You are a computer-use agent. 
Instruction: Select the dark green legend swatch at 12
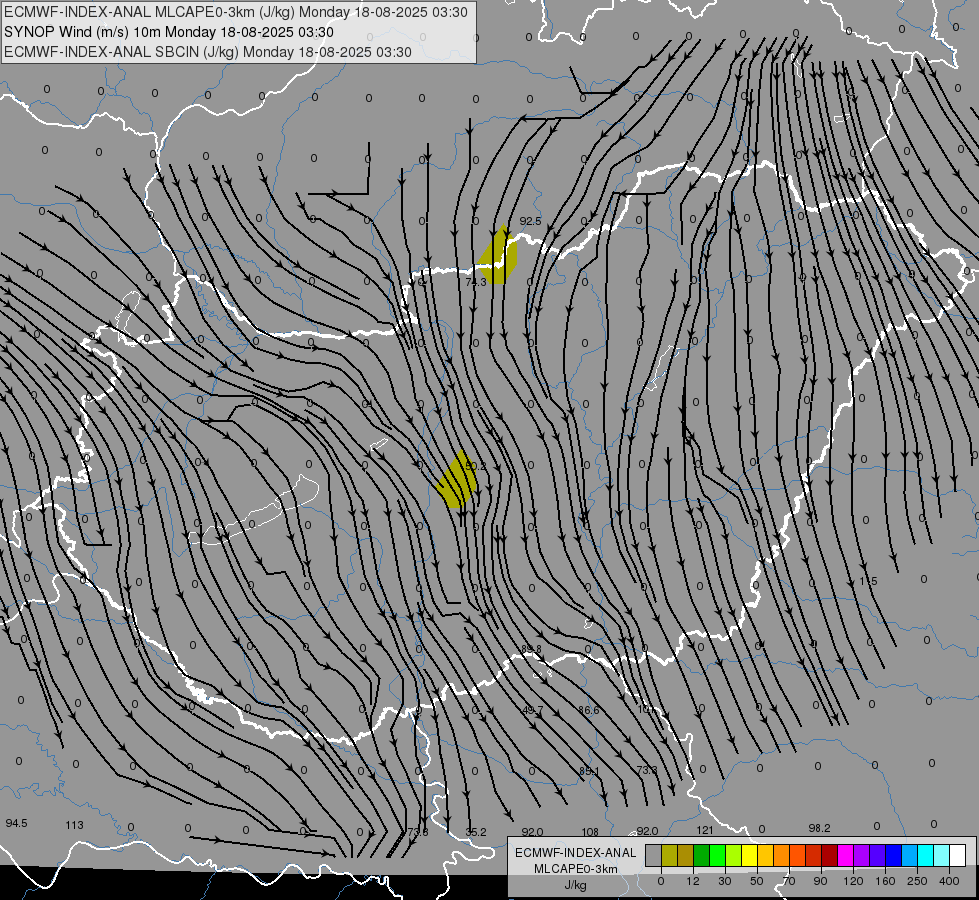[x=701, y=856]
